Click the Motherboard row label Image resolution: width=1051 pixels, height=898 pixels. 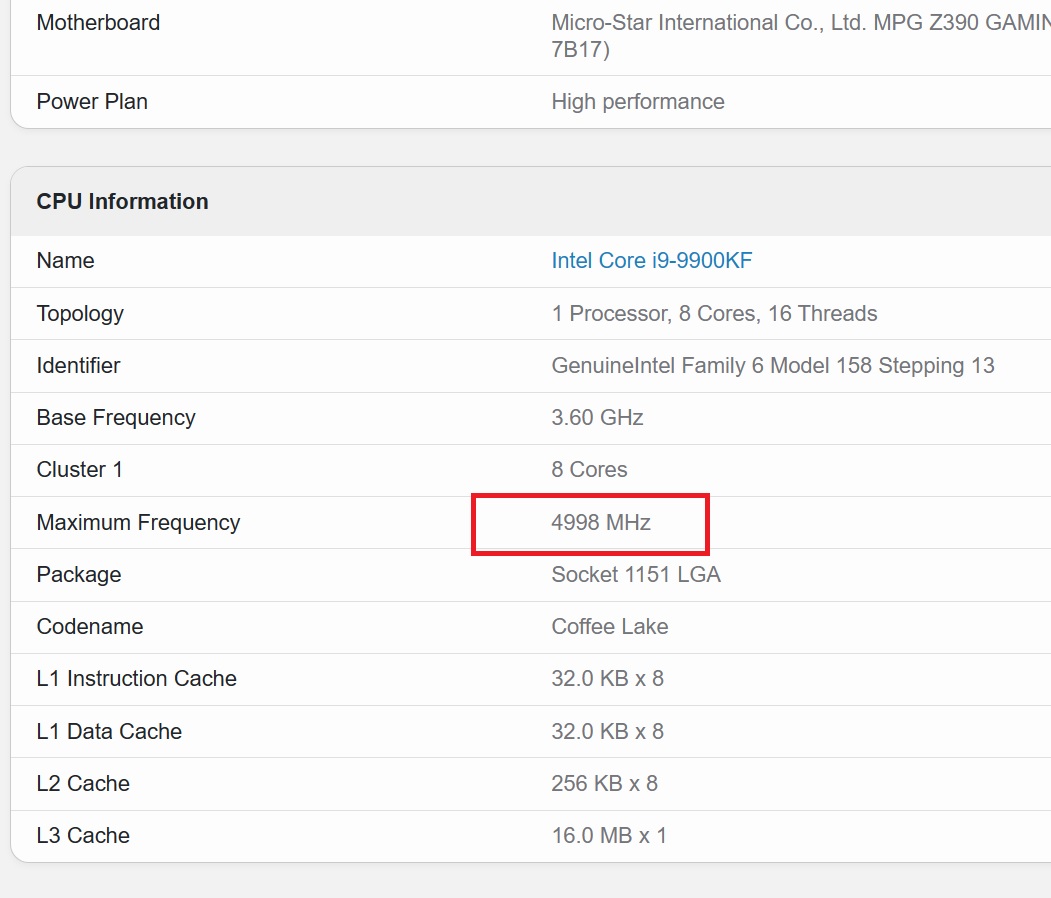coord(98,23)
